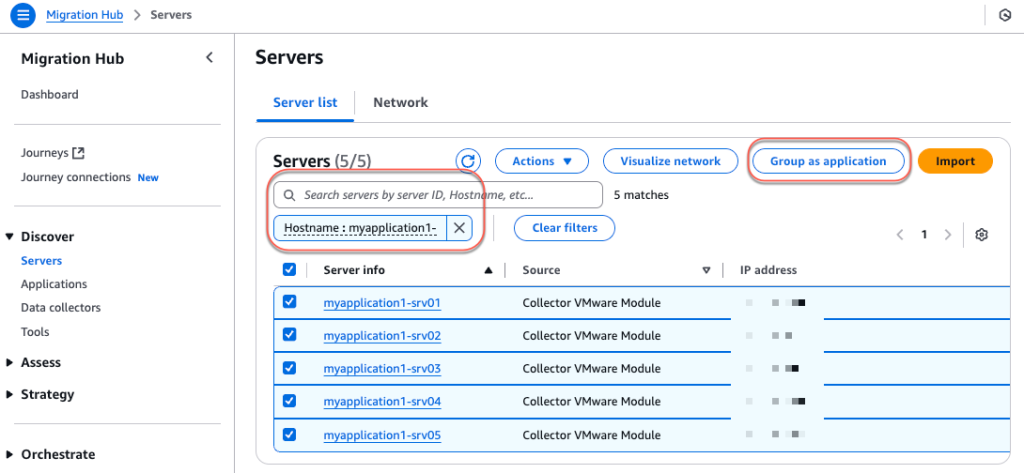Open Journey connections in sidebar

(x=75, y=177)
